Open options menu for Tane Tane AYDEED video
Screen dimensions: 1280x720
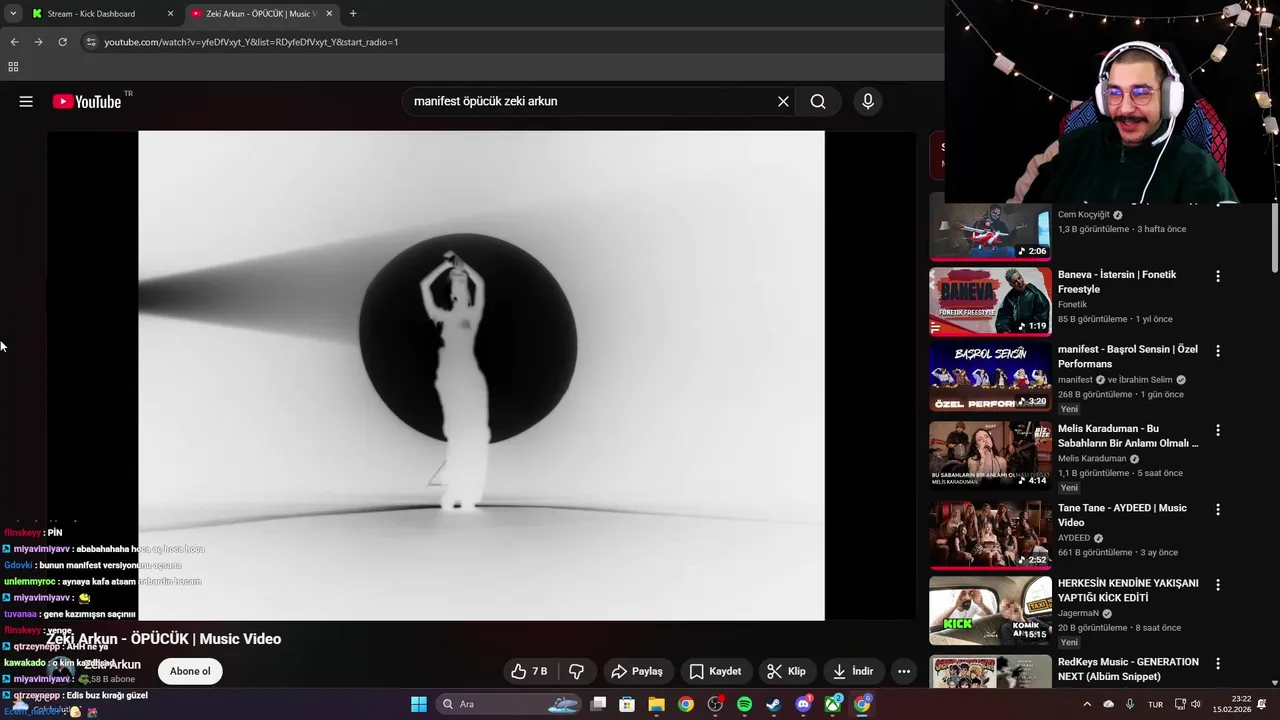click(x=1217, y=509)
